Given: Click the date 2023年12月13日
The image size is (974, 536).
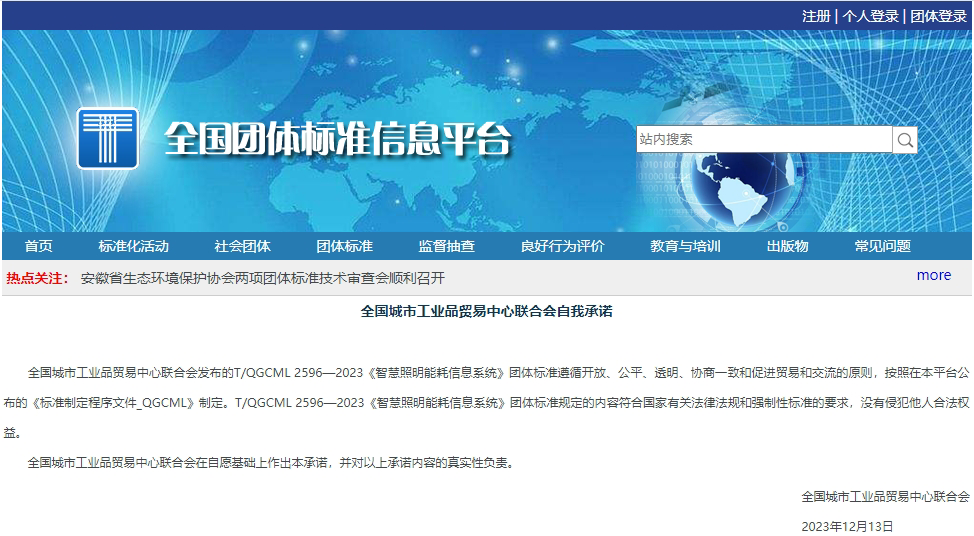Looking at the screenshot, I should click(847, 526).
